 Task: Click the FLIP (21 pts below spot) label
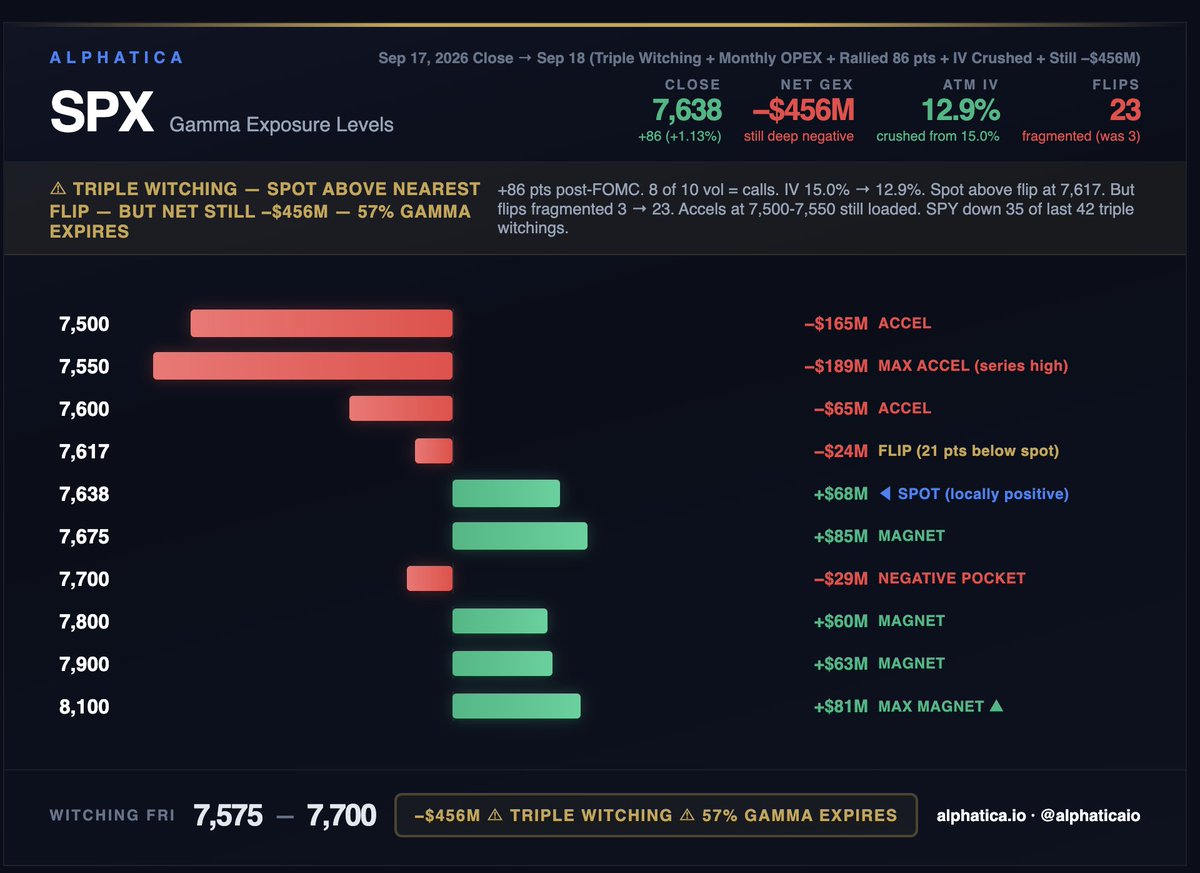(968, 451)
